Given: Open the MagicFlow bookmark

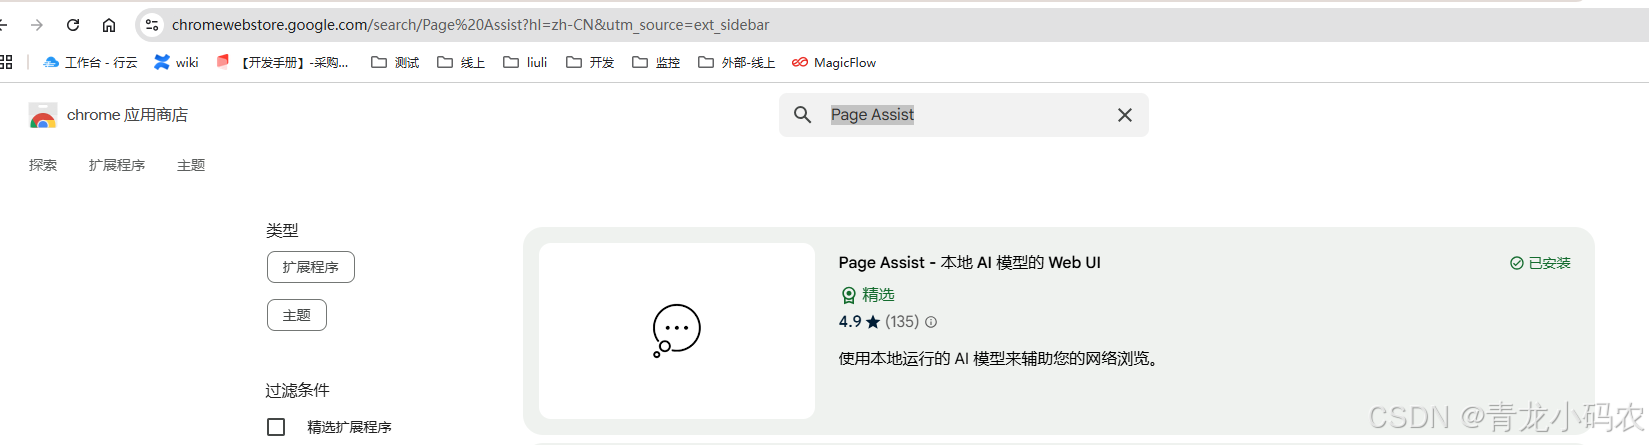Looking at the screenshot, I should [834, 62].
